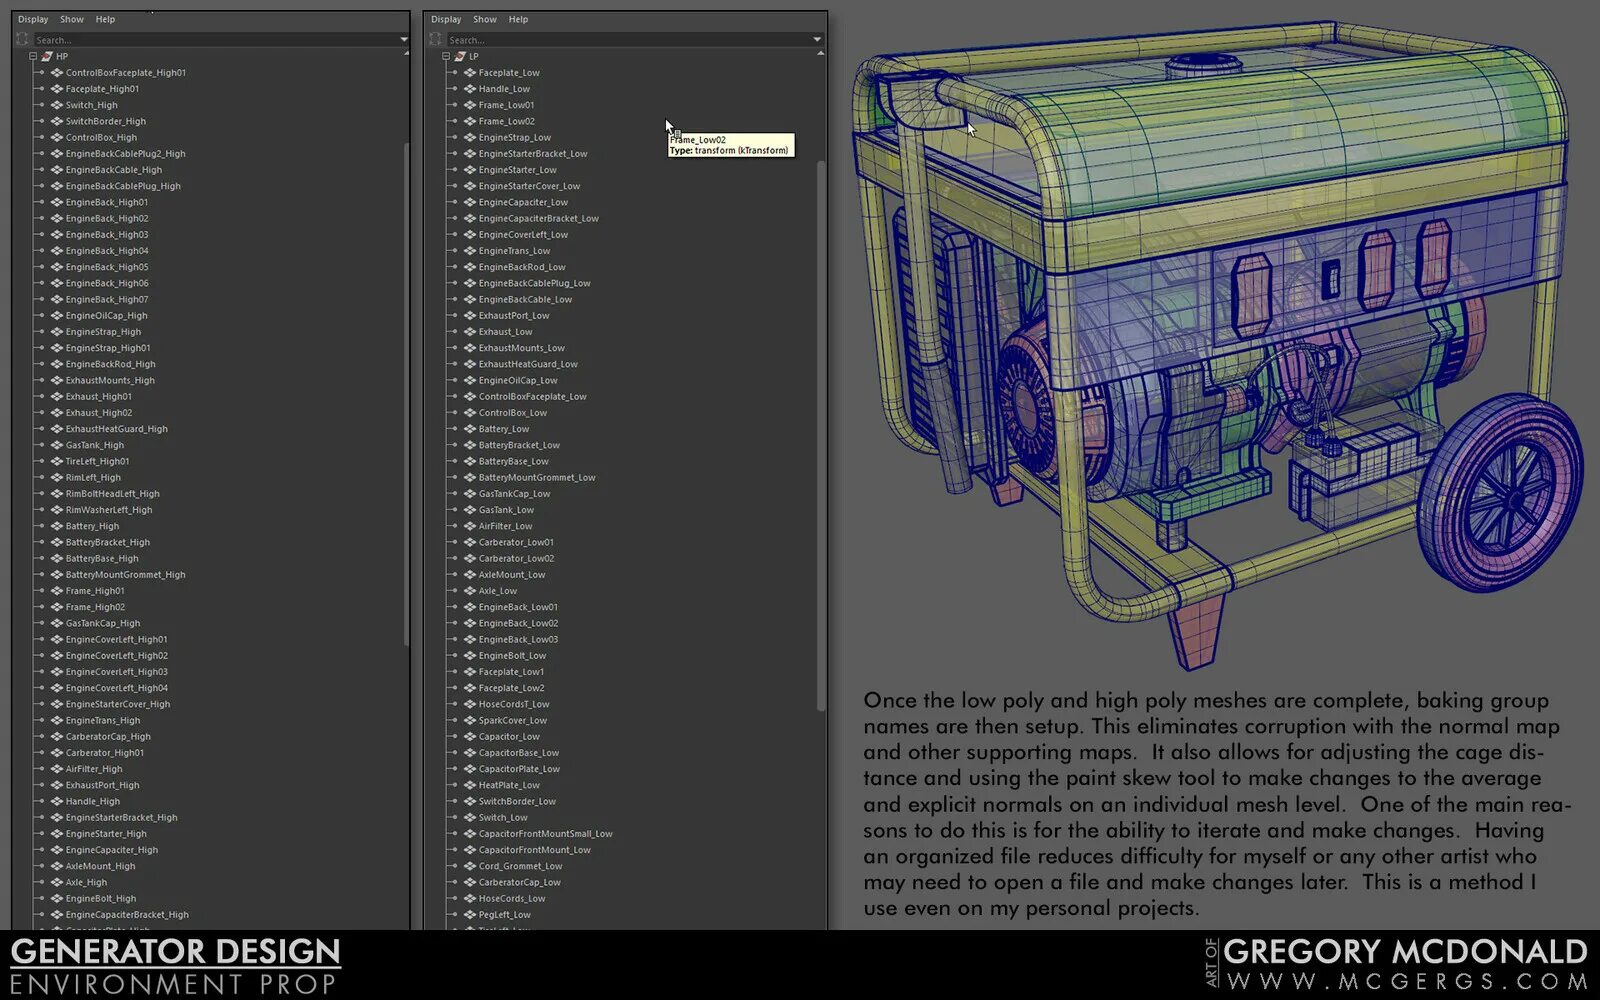Click the transform icon beside Axle_Low
The height and width of the screenshot is (1000, 1600).
click(x=470, y=591)
